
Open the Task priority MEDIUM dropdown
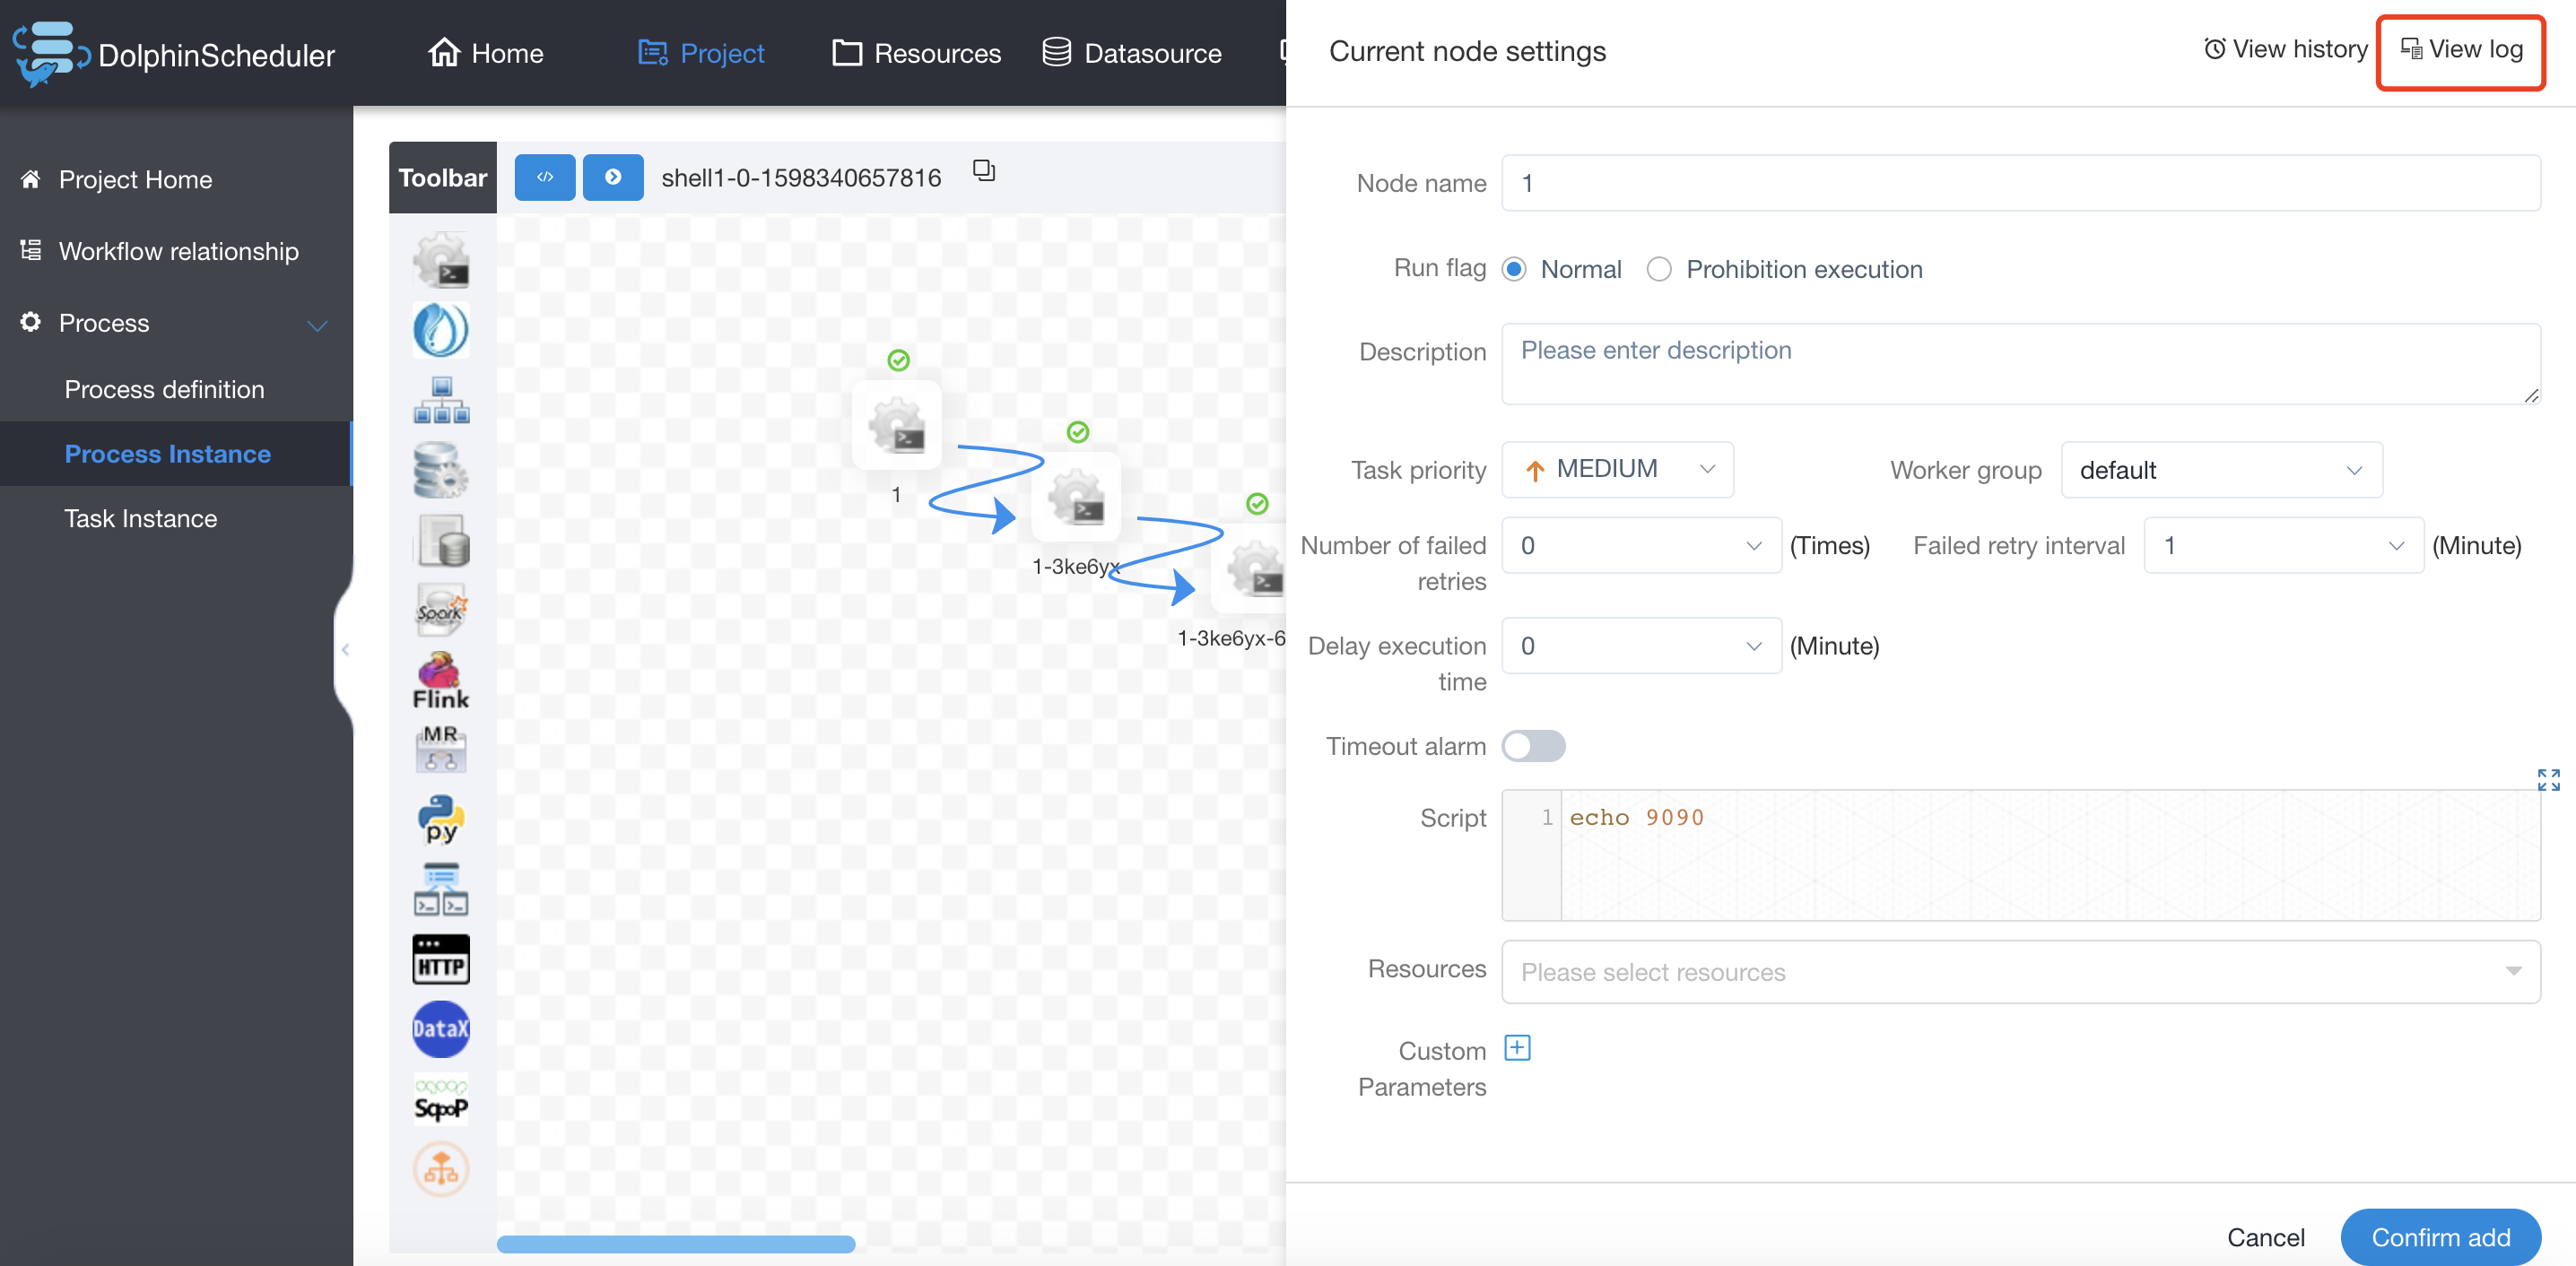pos(1617,469)
